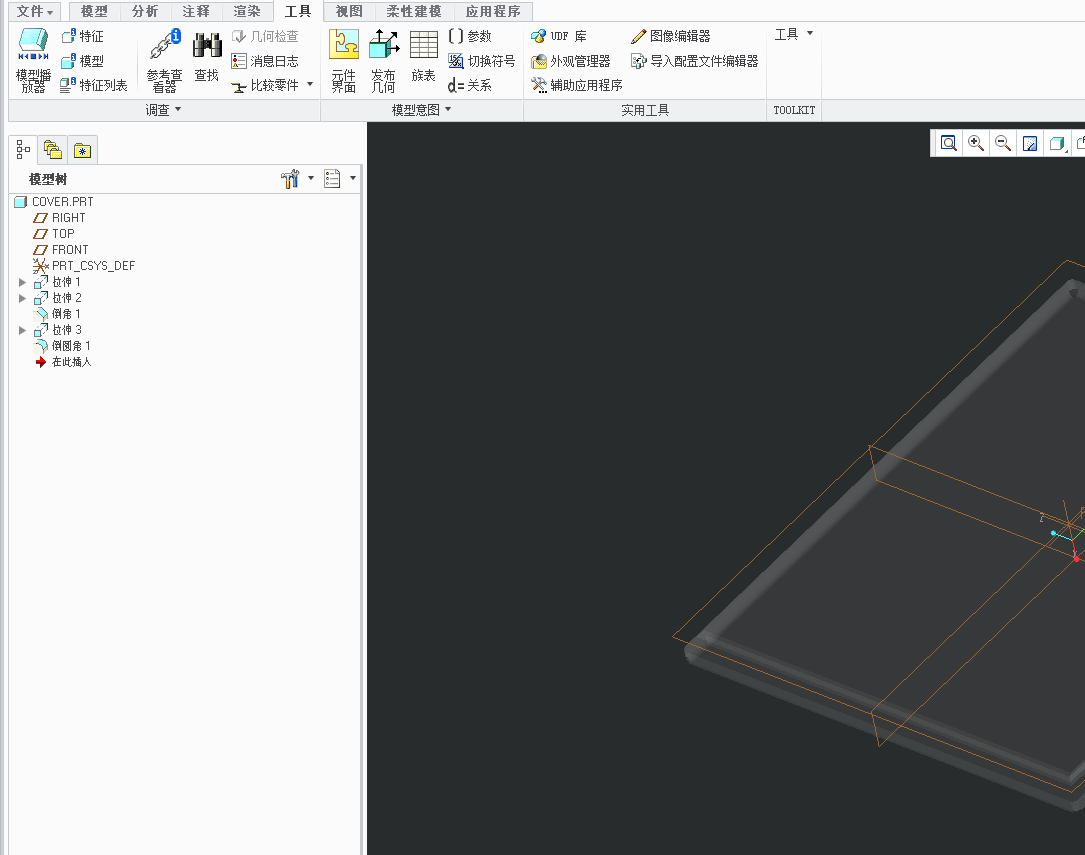Switch to the 视图 ribbon tab
1085x855 pixels.
tap(349, 11)
